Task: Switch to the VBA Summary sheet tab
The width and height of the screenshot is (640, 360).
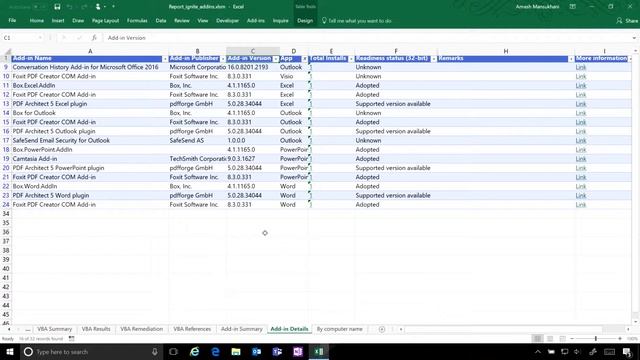Action: [x=54, y=329]
